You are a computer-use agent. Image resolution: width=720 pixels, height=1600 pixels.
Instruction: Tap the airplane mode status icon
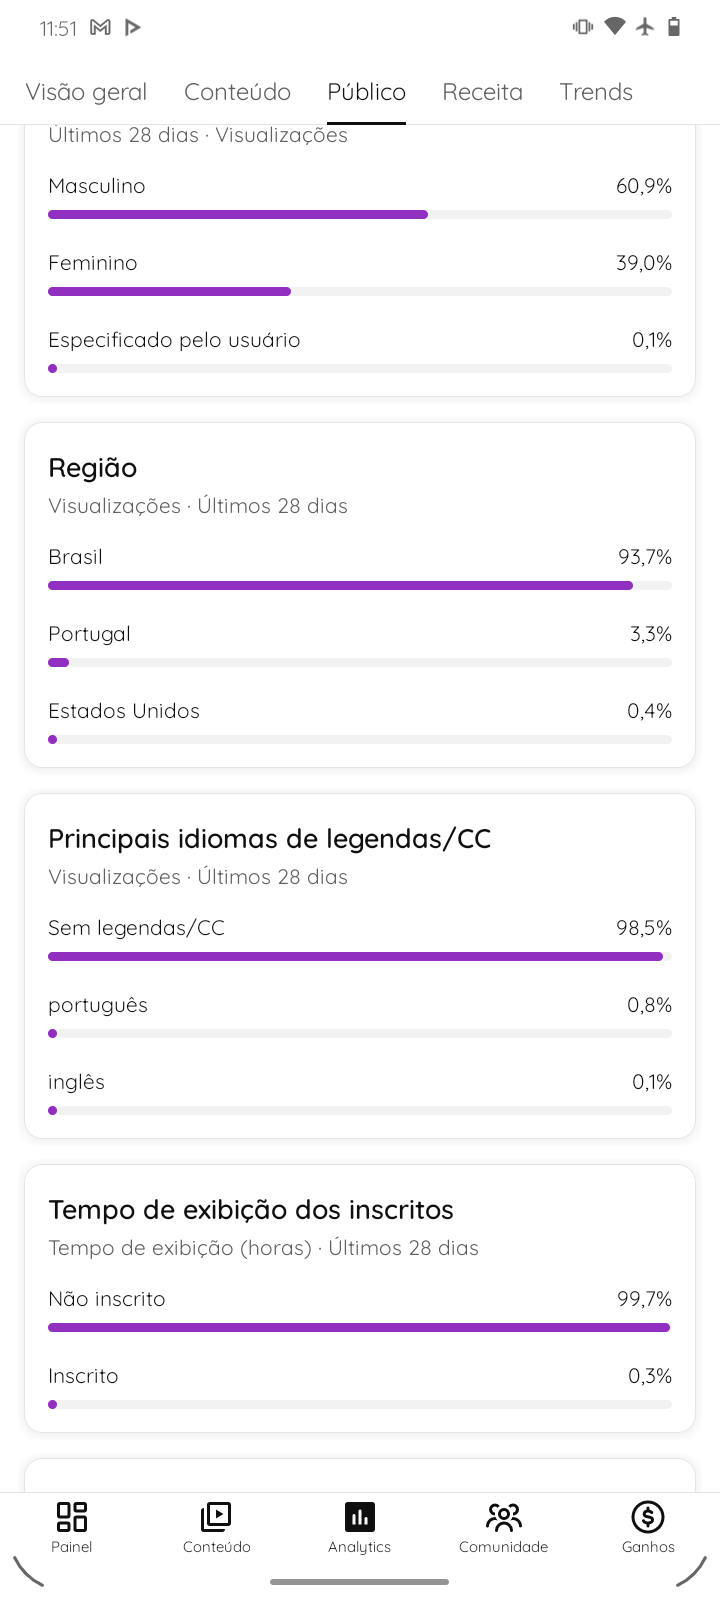coord(645,27)
